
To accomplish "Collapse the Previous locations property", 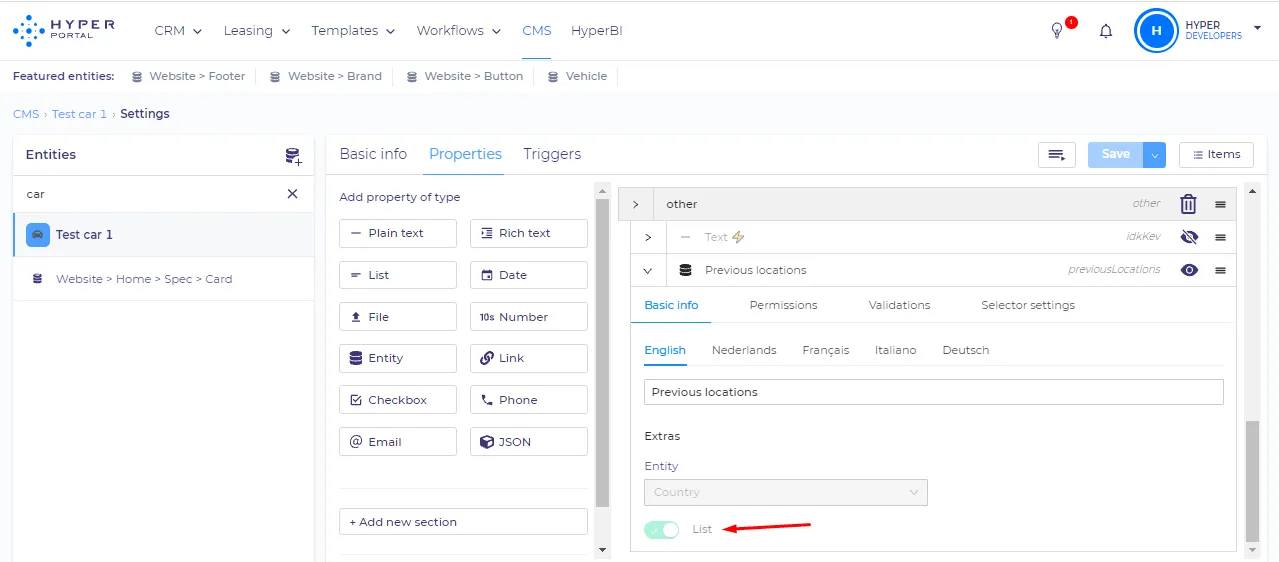I will 648,270.
